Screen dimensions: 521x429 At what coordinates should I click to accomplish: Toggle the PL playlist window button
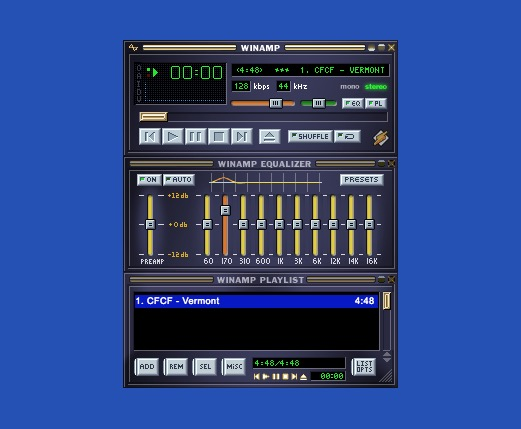376,104
